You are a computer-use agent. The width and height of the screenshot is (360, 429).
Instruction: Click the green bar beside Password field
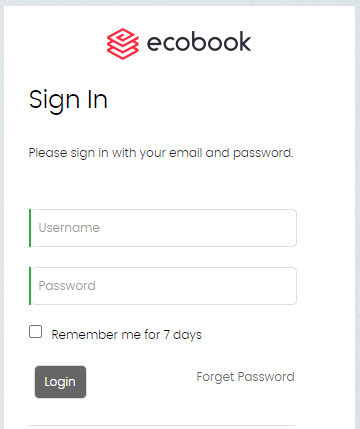click(x=30, y=286)
